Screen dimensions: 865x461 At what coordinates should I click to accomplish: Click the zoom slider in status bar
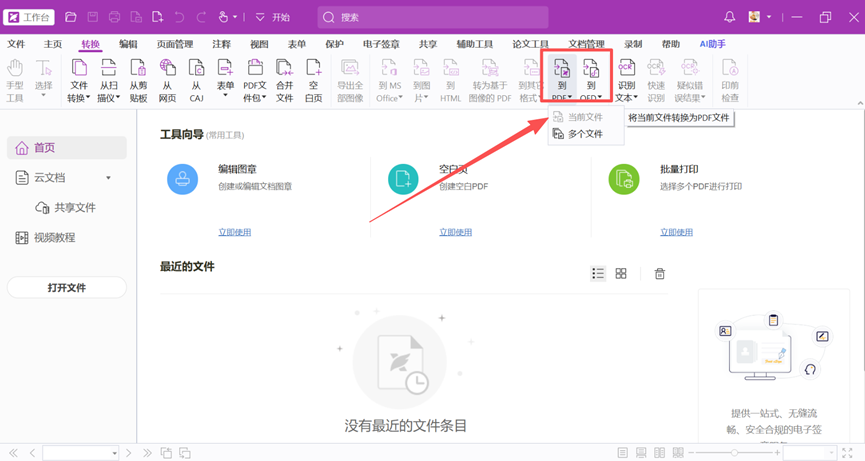click(735, 453)
